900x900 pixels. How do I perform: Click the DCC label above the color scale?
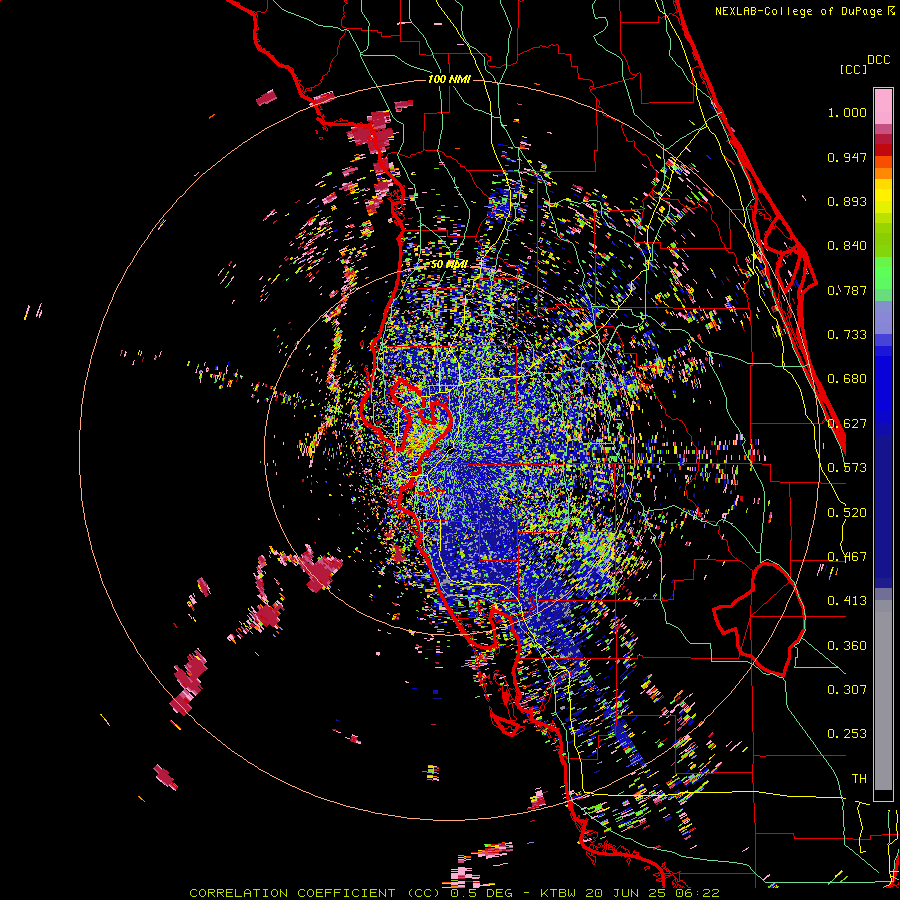879,60
